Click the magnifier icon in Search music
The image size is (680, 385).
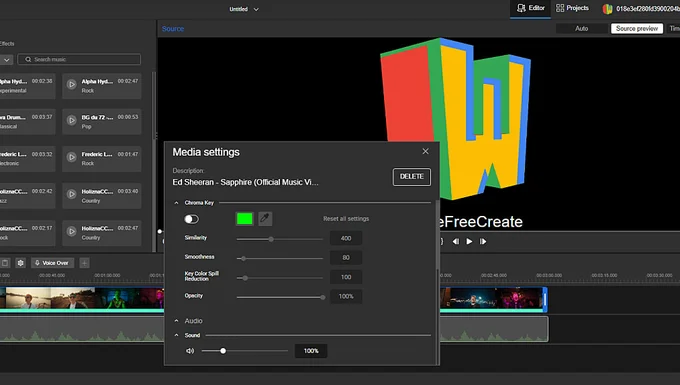pyautogui.click(x=28, y=59)
